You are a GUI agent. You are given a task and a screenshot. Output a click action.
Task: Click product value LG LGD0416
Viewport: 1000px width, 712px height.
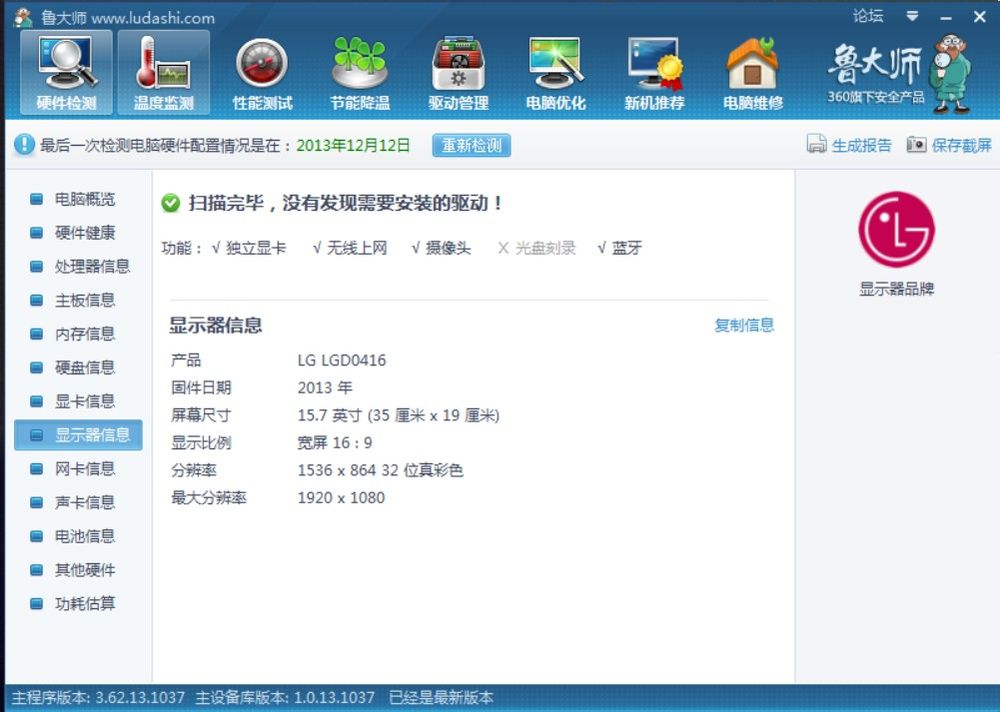(342, 360)
